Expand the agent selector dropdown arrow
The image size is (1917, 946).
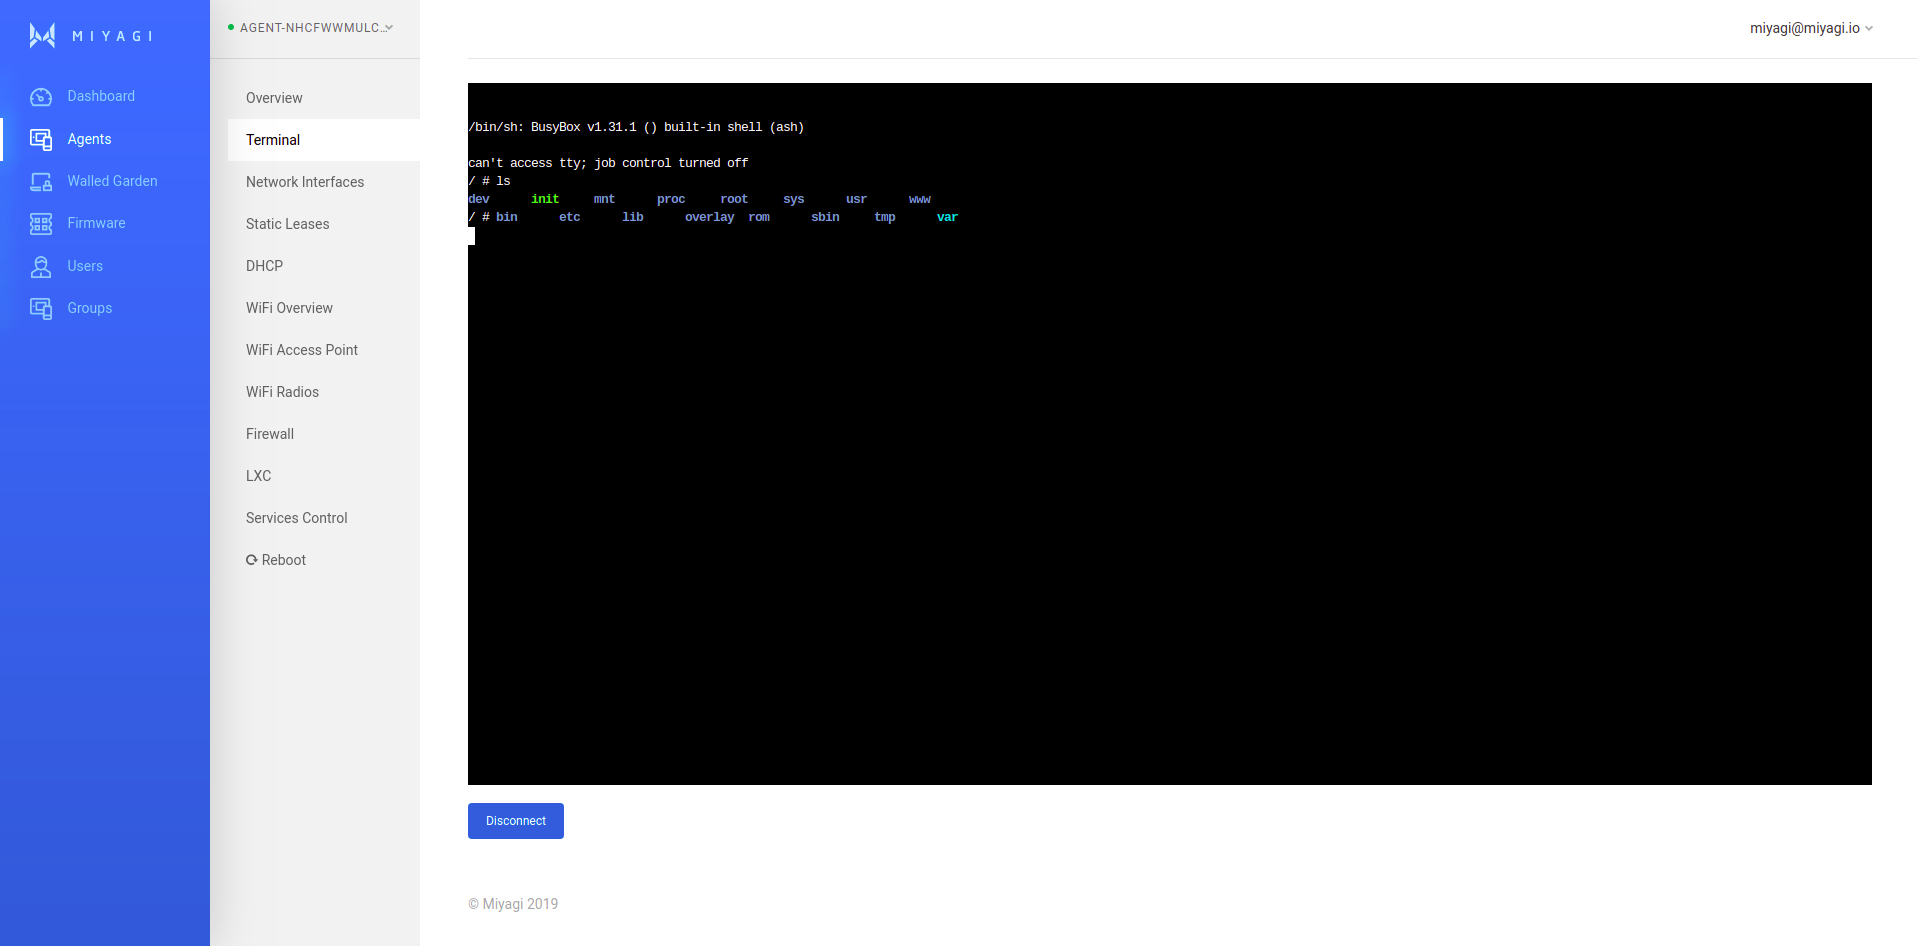click(x=389, y=28)
